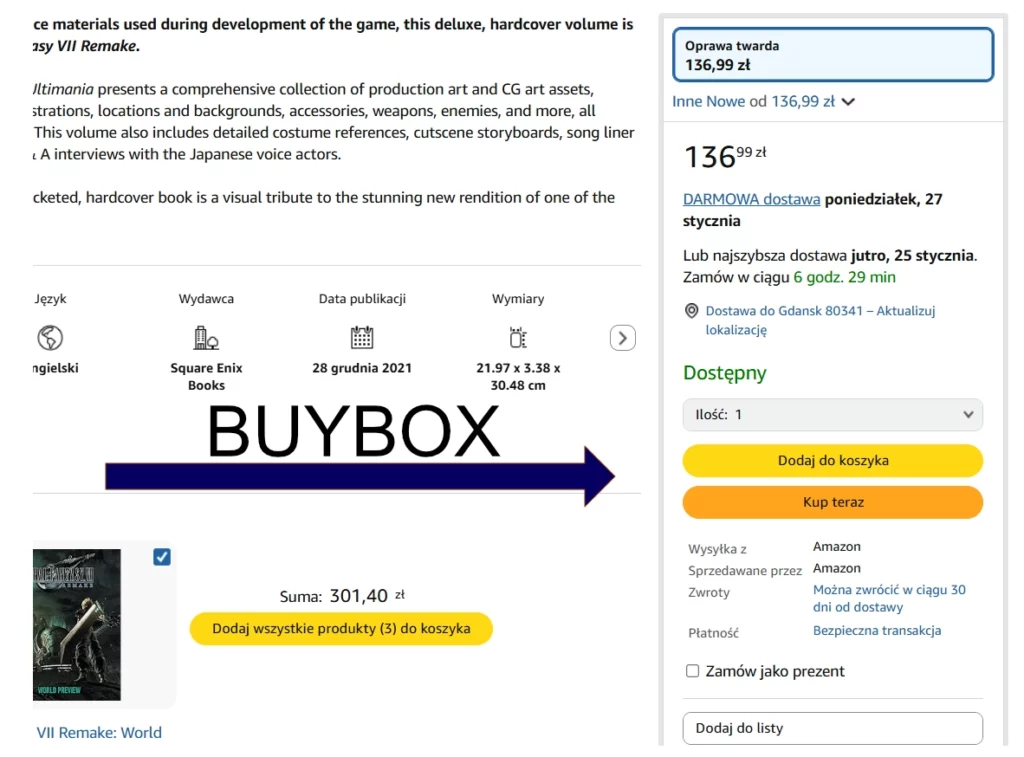Select the globe icon under Język
Viewport: 1024px width, 757px height.
49,337
